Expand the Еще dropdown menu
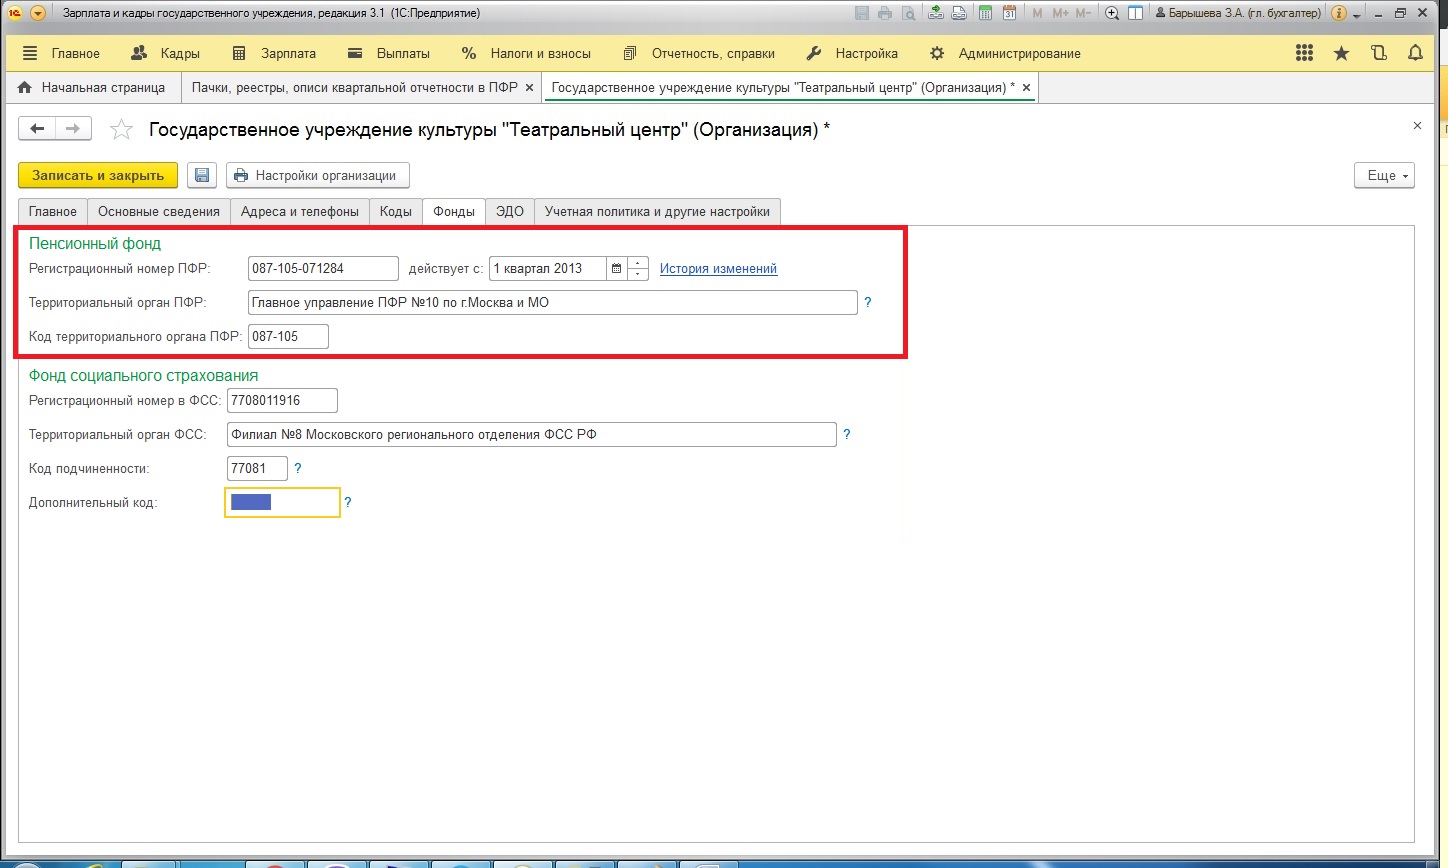Screen dimensions: 1448x868 [x=1384, y=175]
